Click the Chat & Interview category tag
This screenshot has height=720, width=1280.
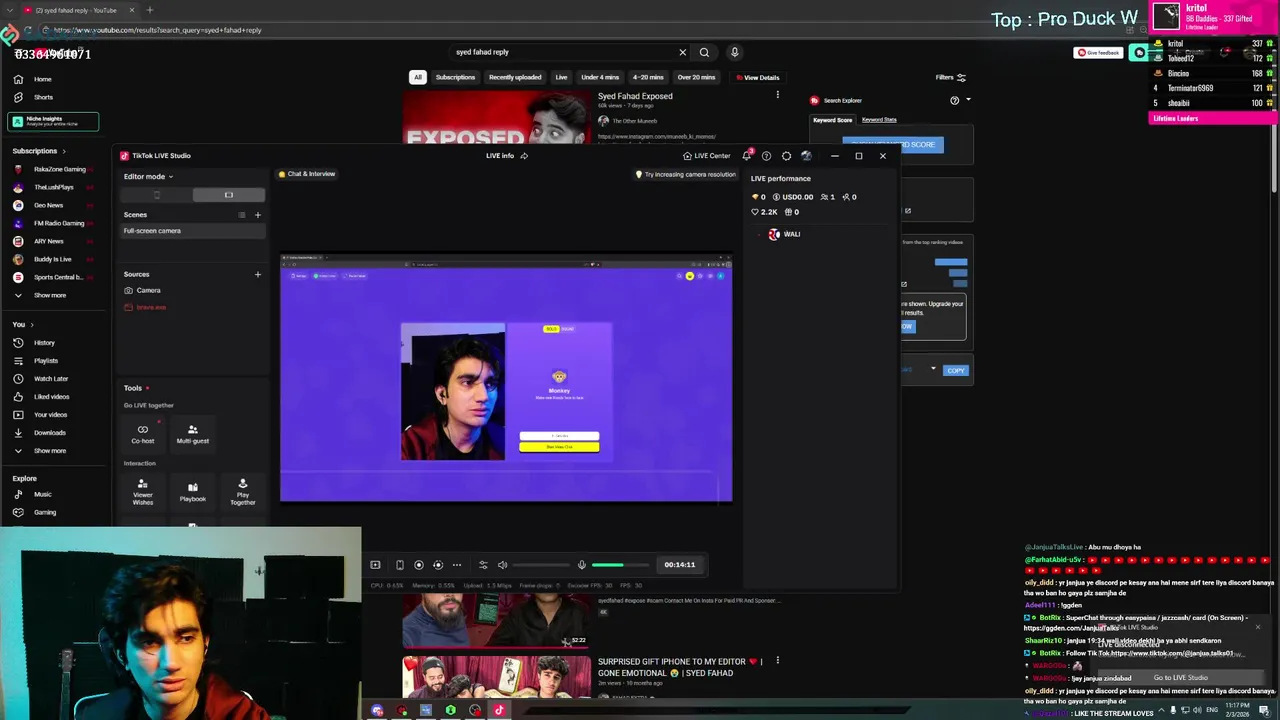click(x=307, y=174)
